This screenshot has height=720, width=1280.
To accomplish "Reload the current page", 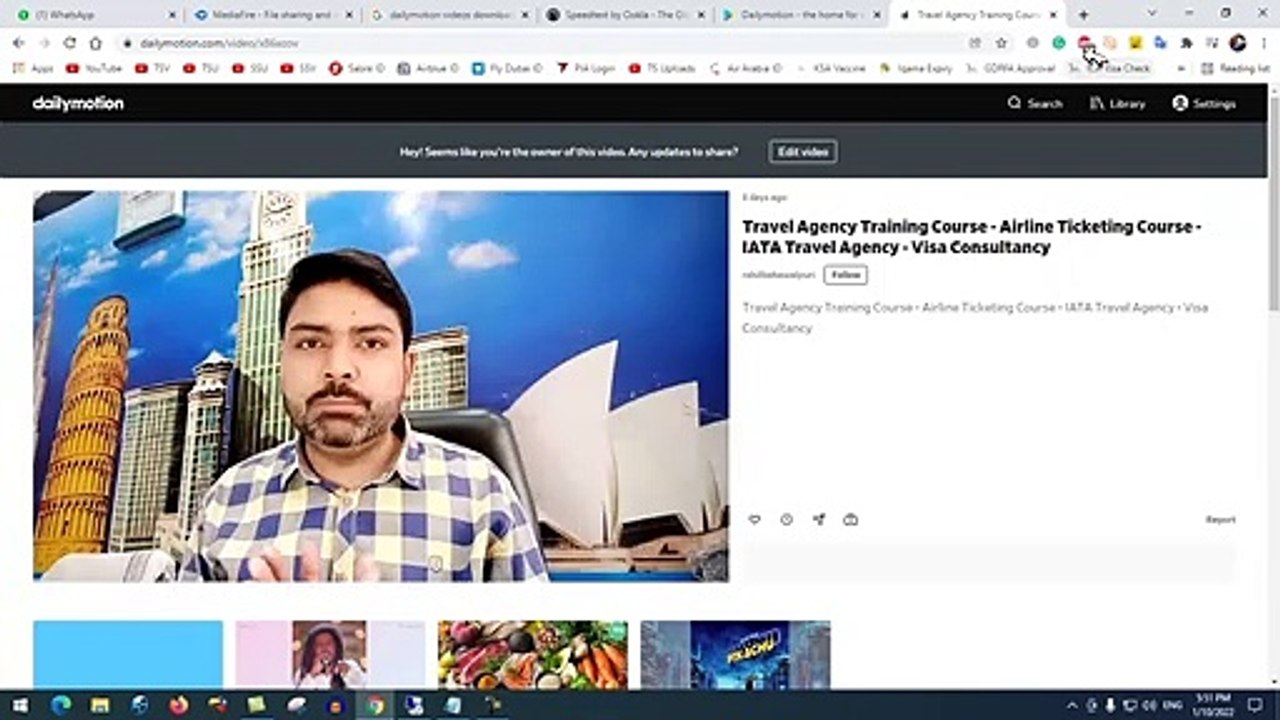I will [x=70, y=43].
